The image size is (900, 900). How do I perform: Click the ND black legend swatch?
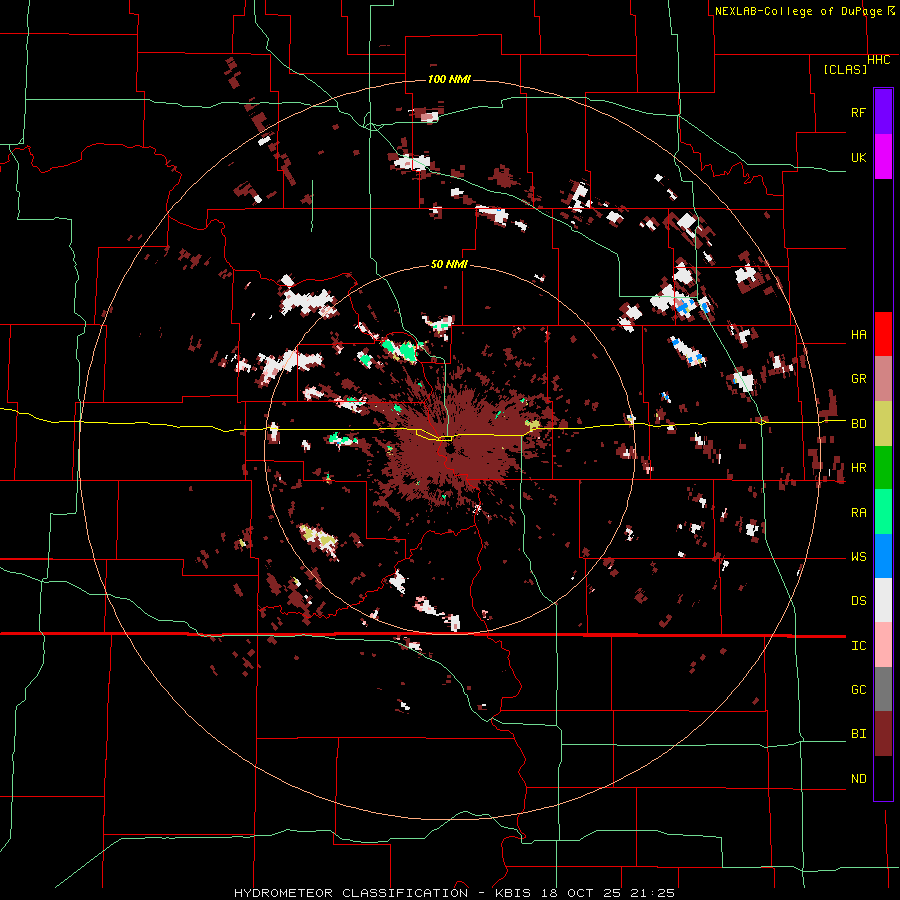[x=883, y=778]
